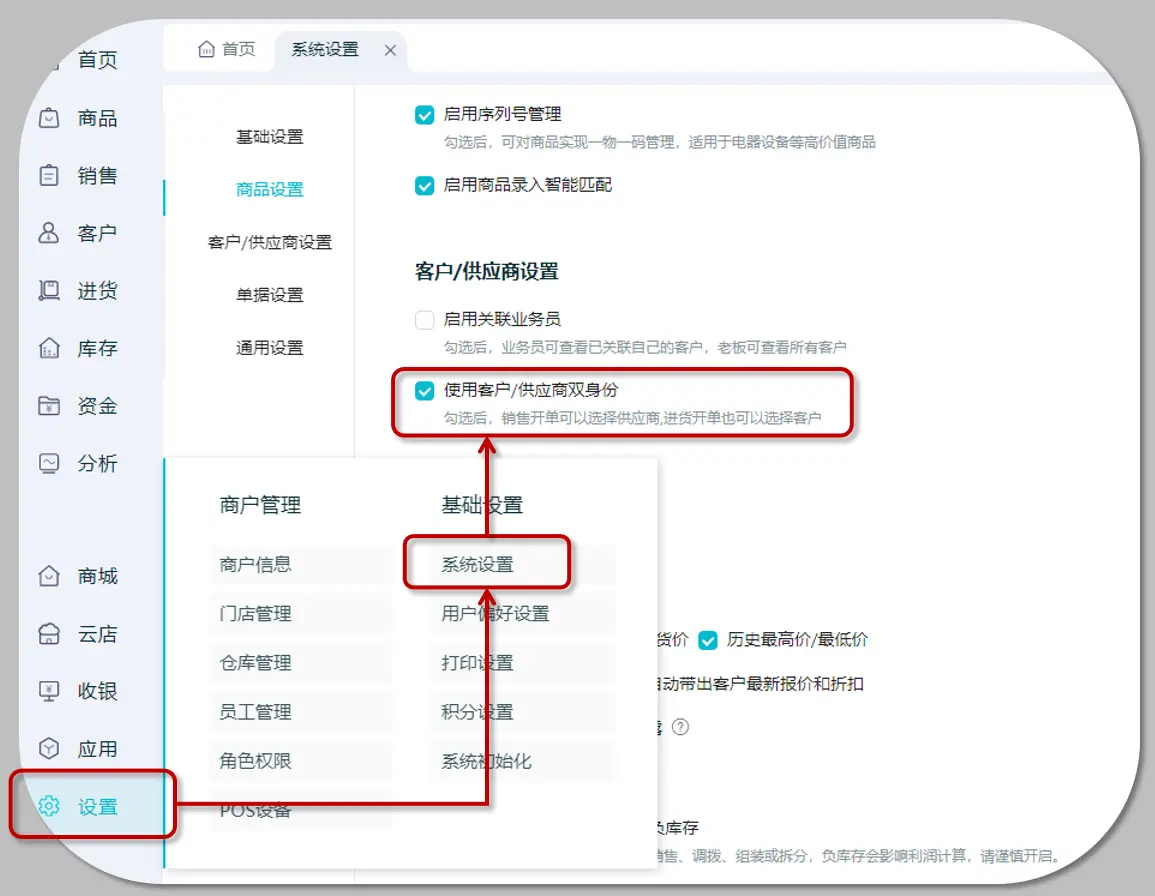Enable 启用关联业务员 checkbox

[x=424, y=320]
